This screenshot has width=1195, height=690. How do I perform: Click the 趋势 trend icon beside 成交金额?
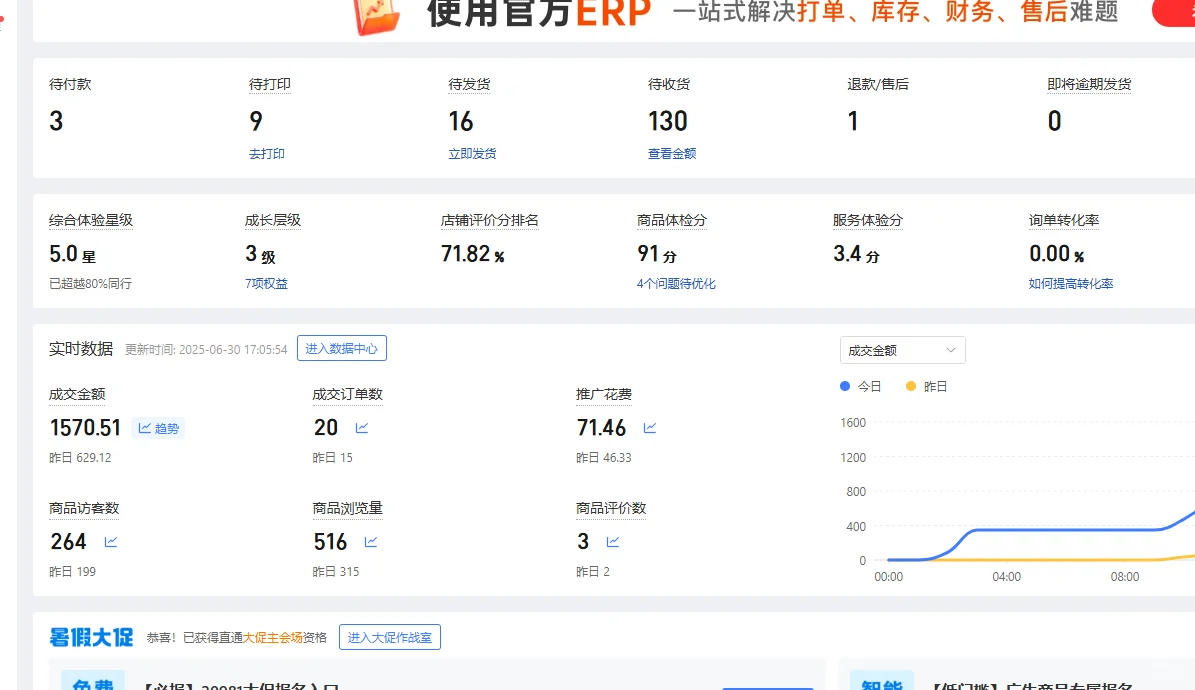pyautogui.click(x=158, y=428)
